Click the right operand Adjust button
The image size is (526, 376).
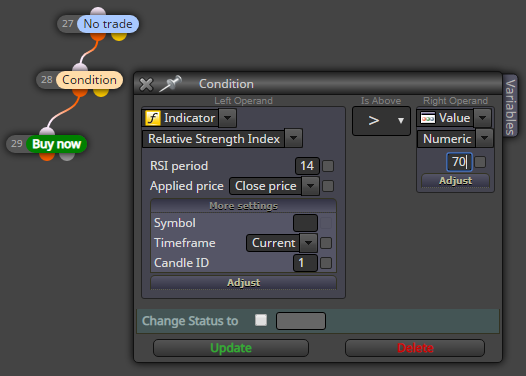[455, 180]
